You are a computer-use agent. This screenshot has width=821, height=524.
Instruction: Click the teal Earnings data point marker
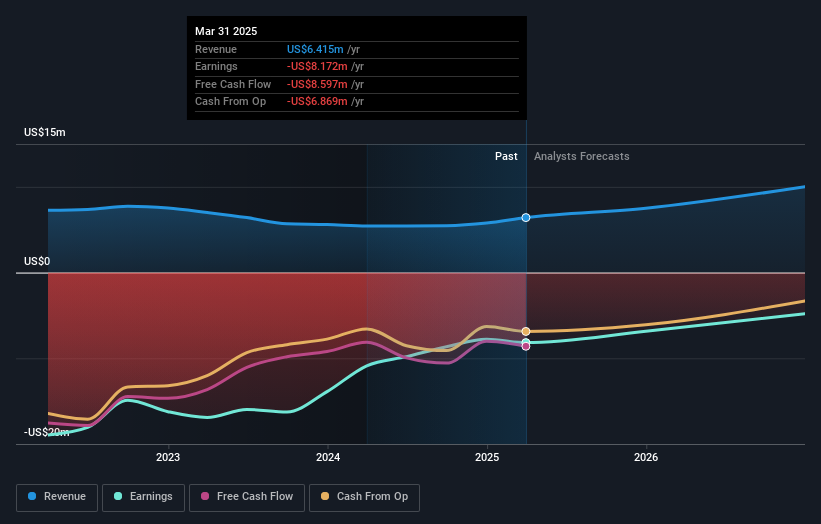(x=526, y=342)
